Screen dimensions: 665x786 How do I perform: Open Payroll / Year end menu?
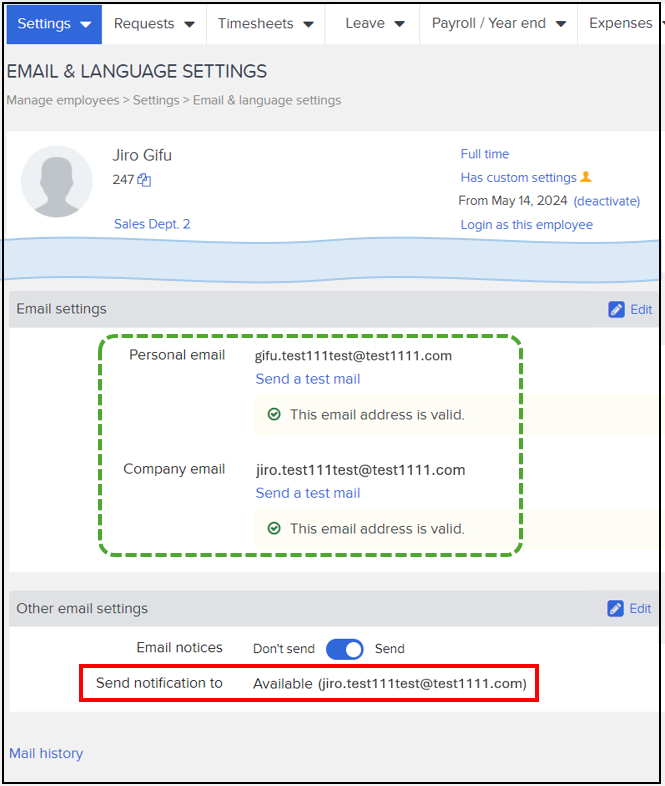[499, 23]
